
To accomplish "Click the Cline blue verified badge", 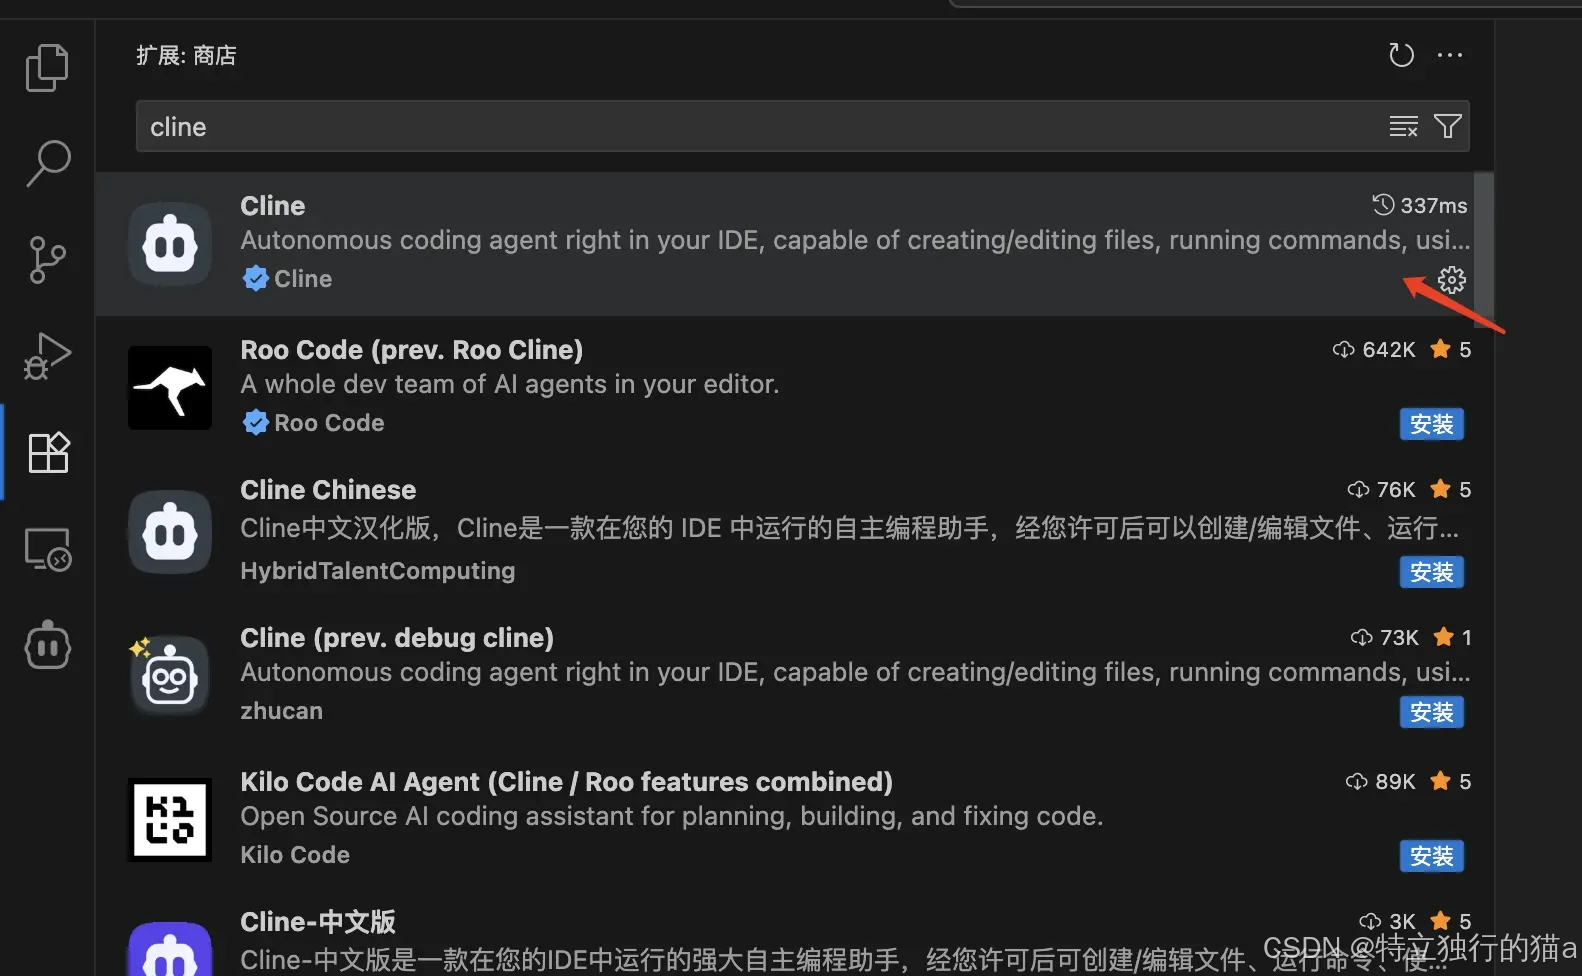I will coord(256,278).
